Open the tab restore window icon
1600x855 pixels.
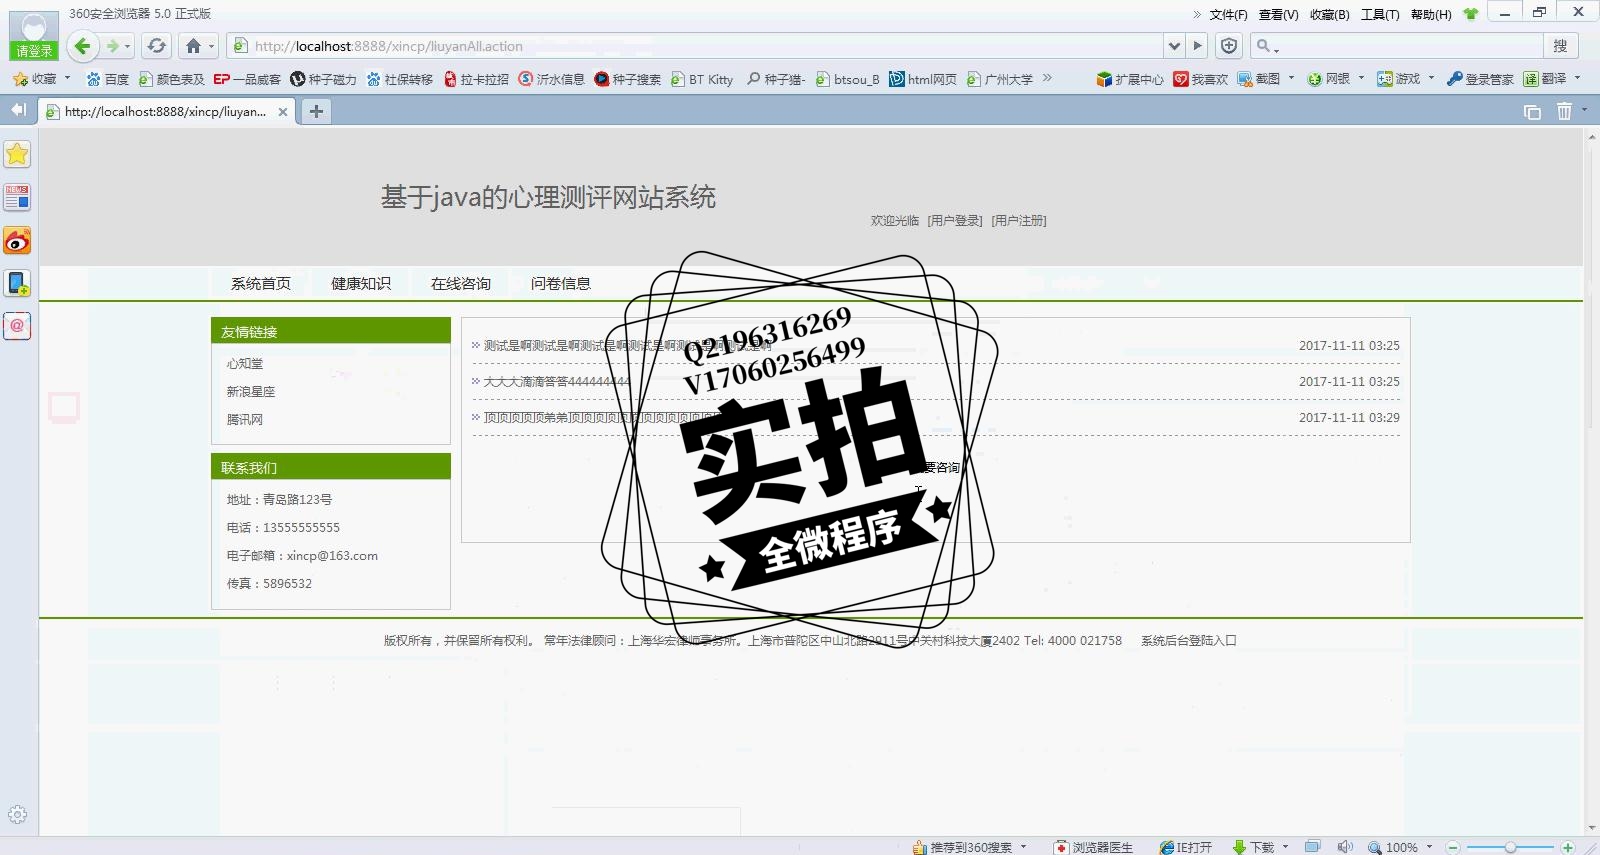point(1532,112)
